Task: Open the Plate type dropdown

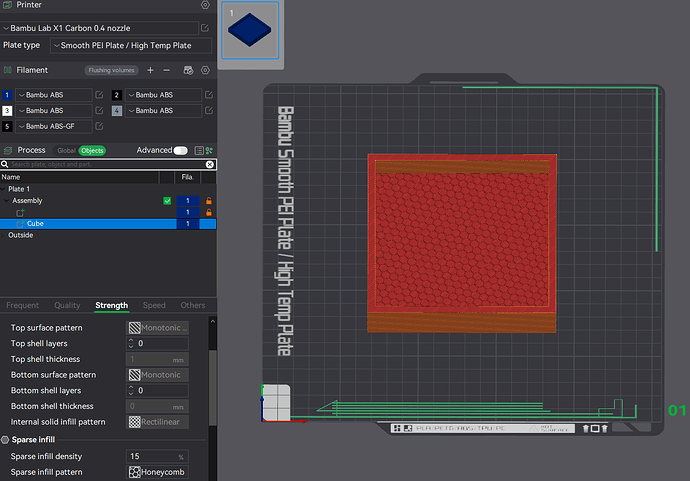Action: tap(131, 45)
